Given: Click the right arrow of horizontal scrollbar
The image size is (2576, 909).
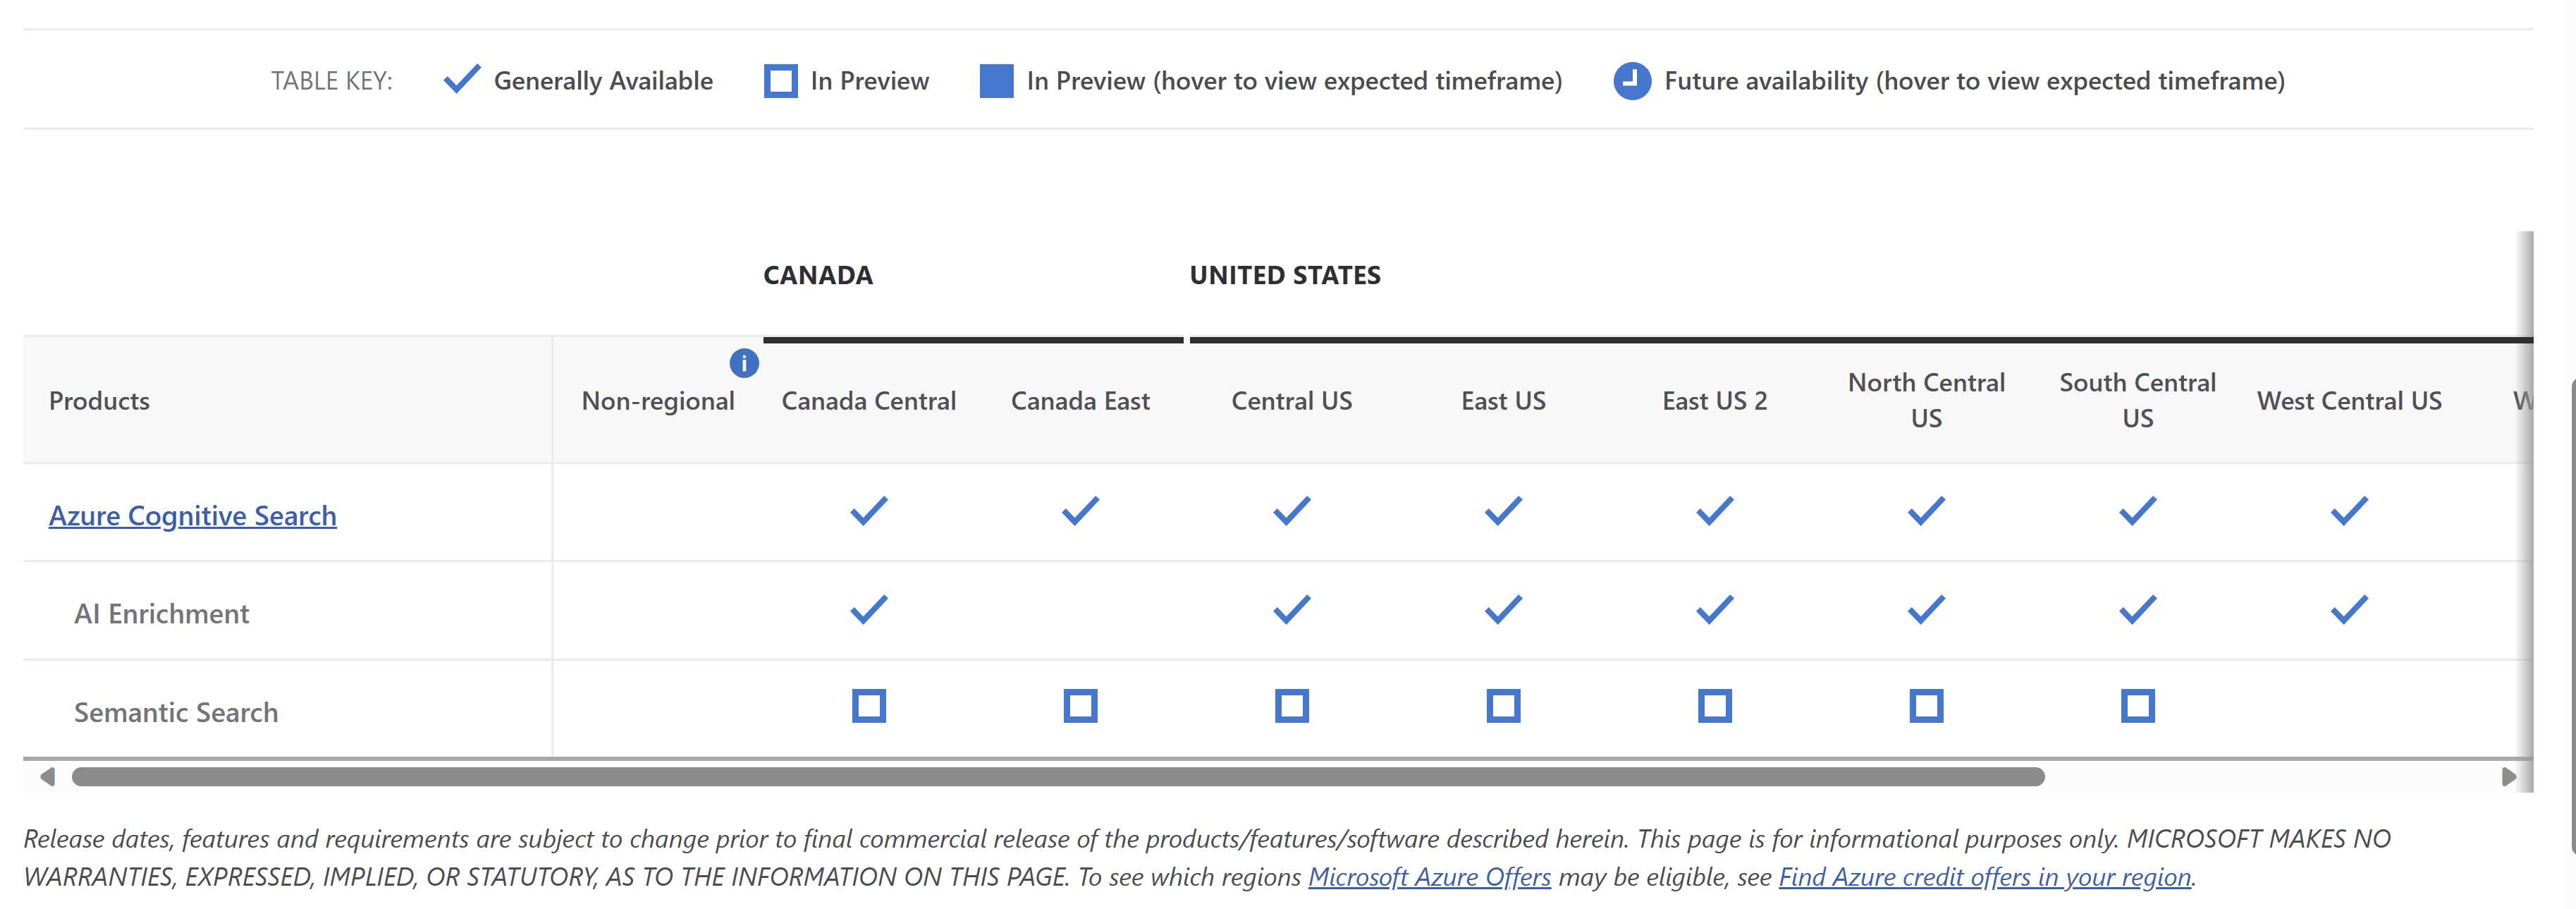Looking at the screenshot, I should (2508, 777).
